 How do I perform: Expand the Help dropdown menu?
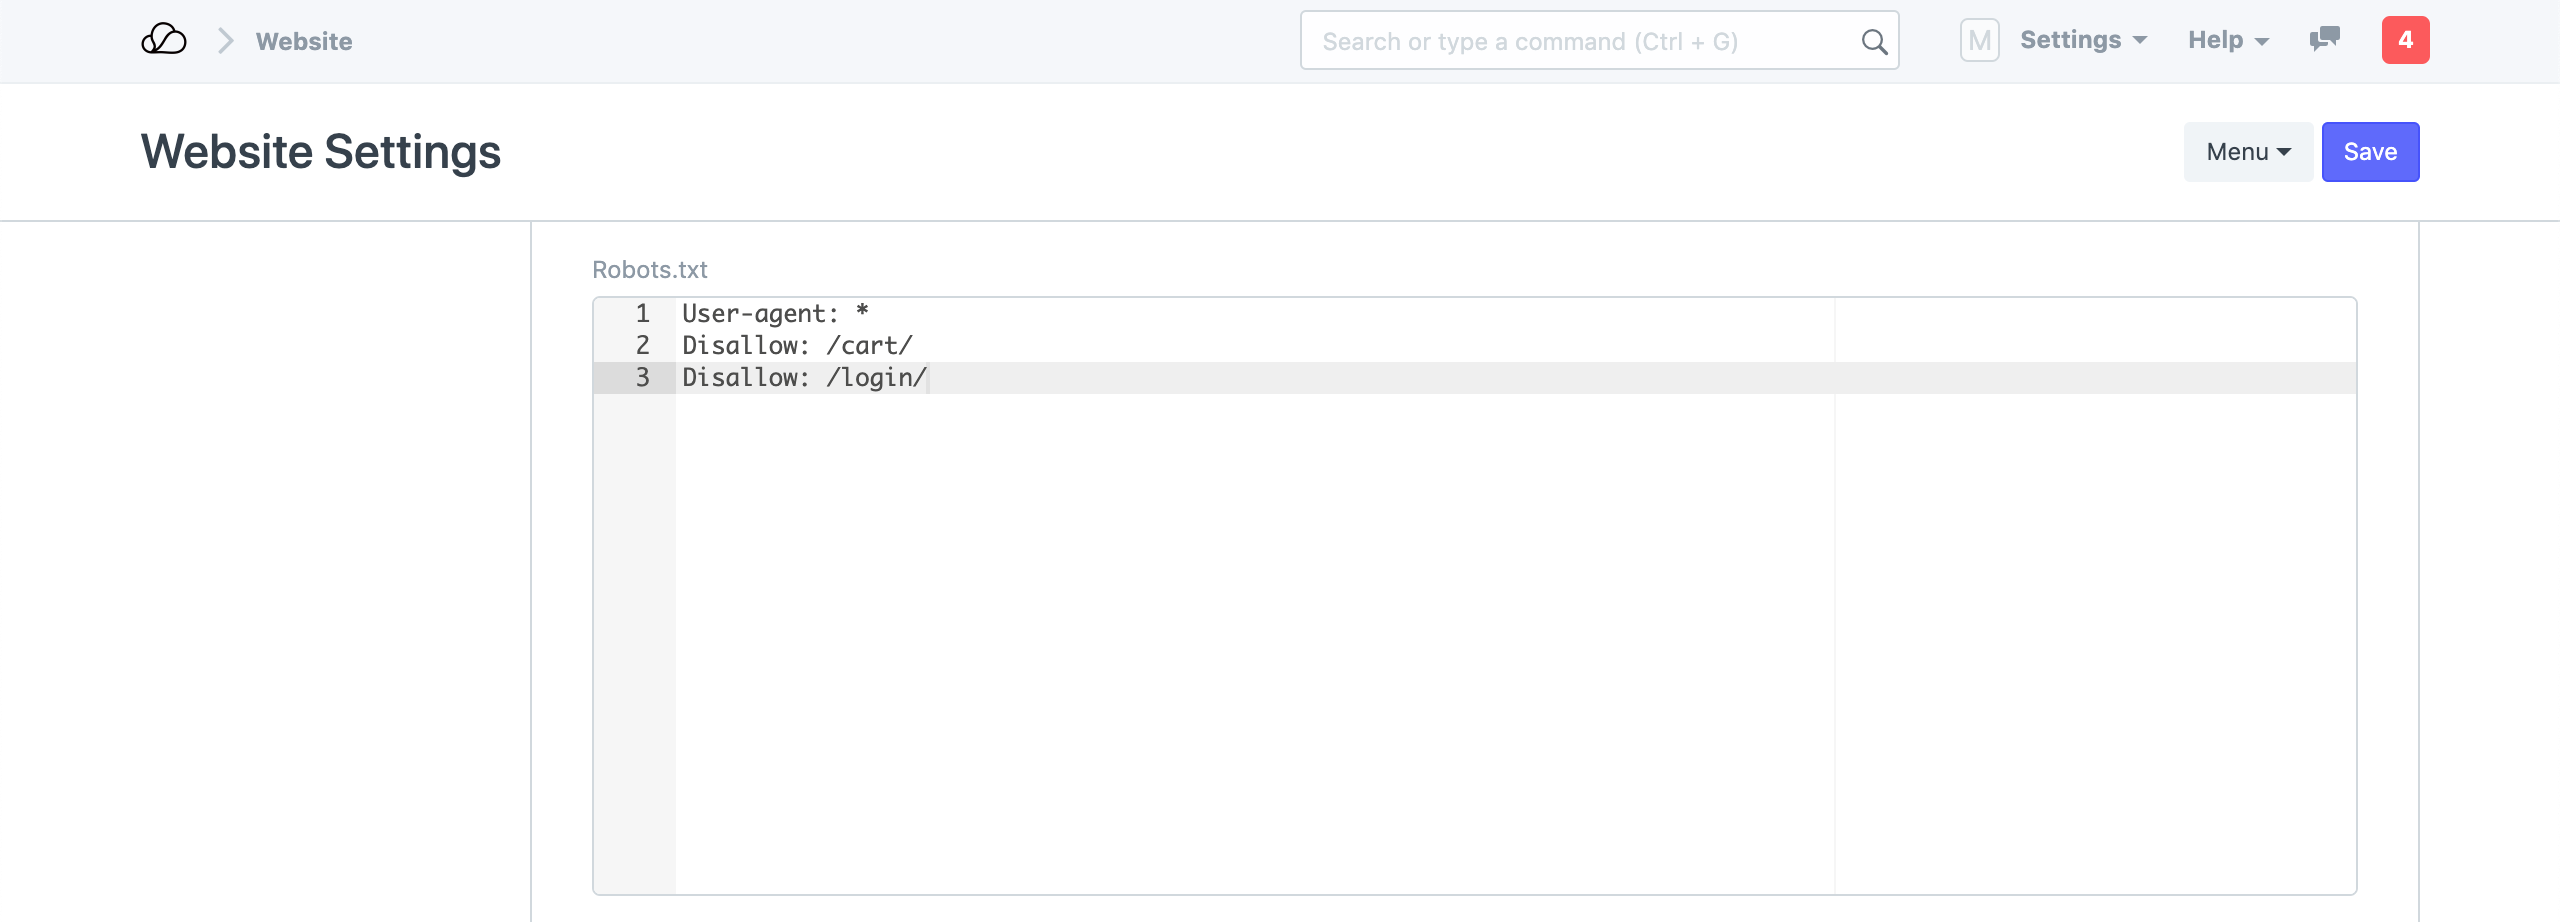coord(2228,40)
